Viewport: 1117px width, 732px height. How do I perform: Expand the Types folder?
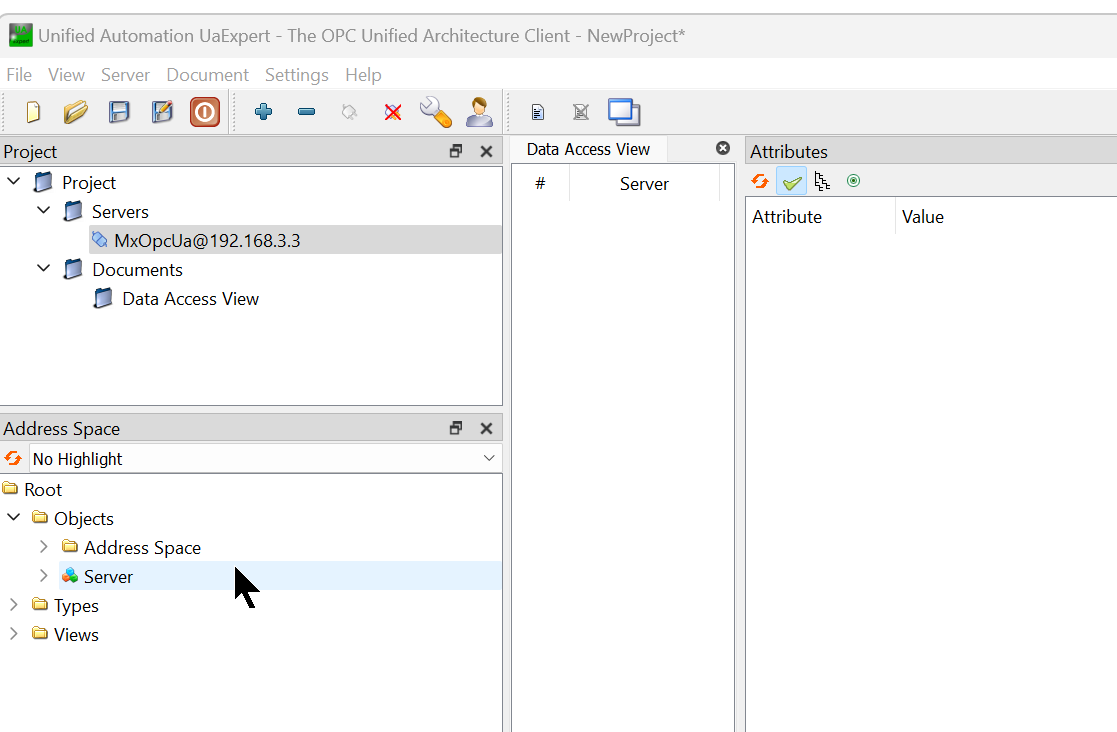tap(14, 605)
